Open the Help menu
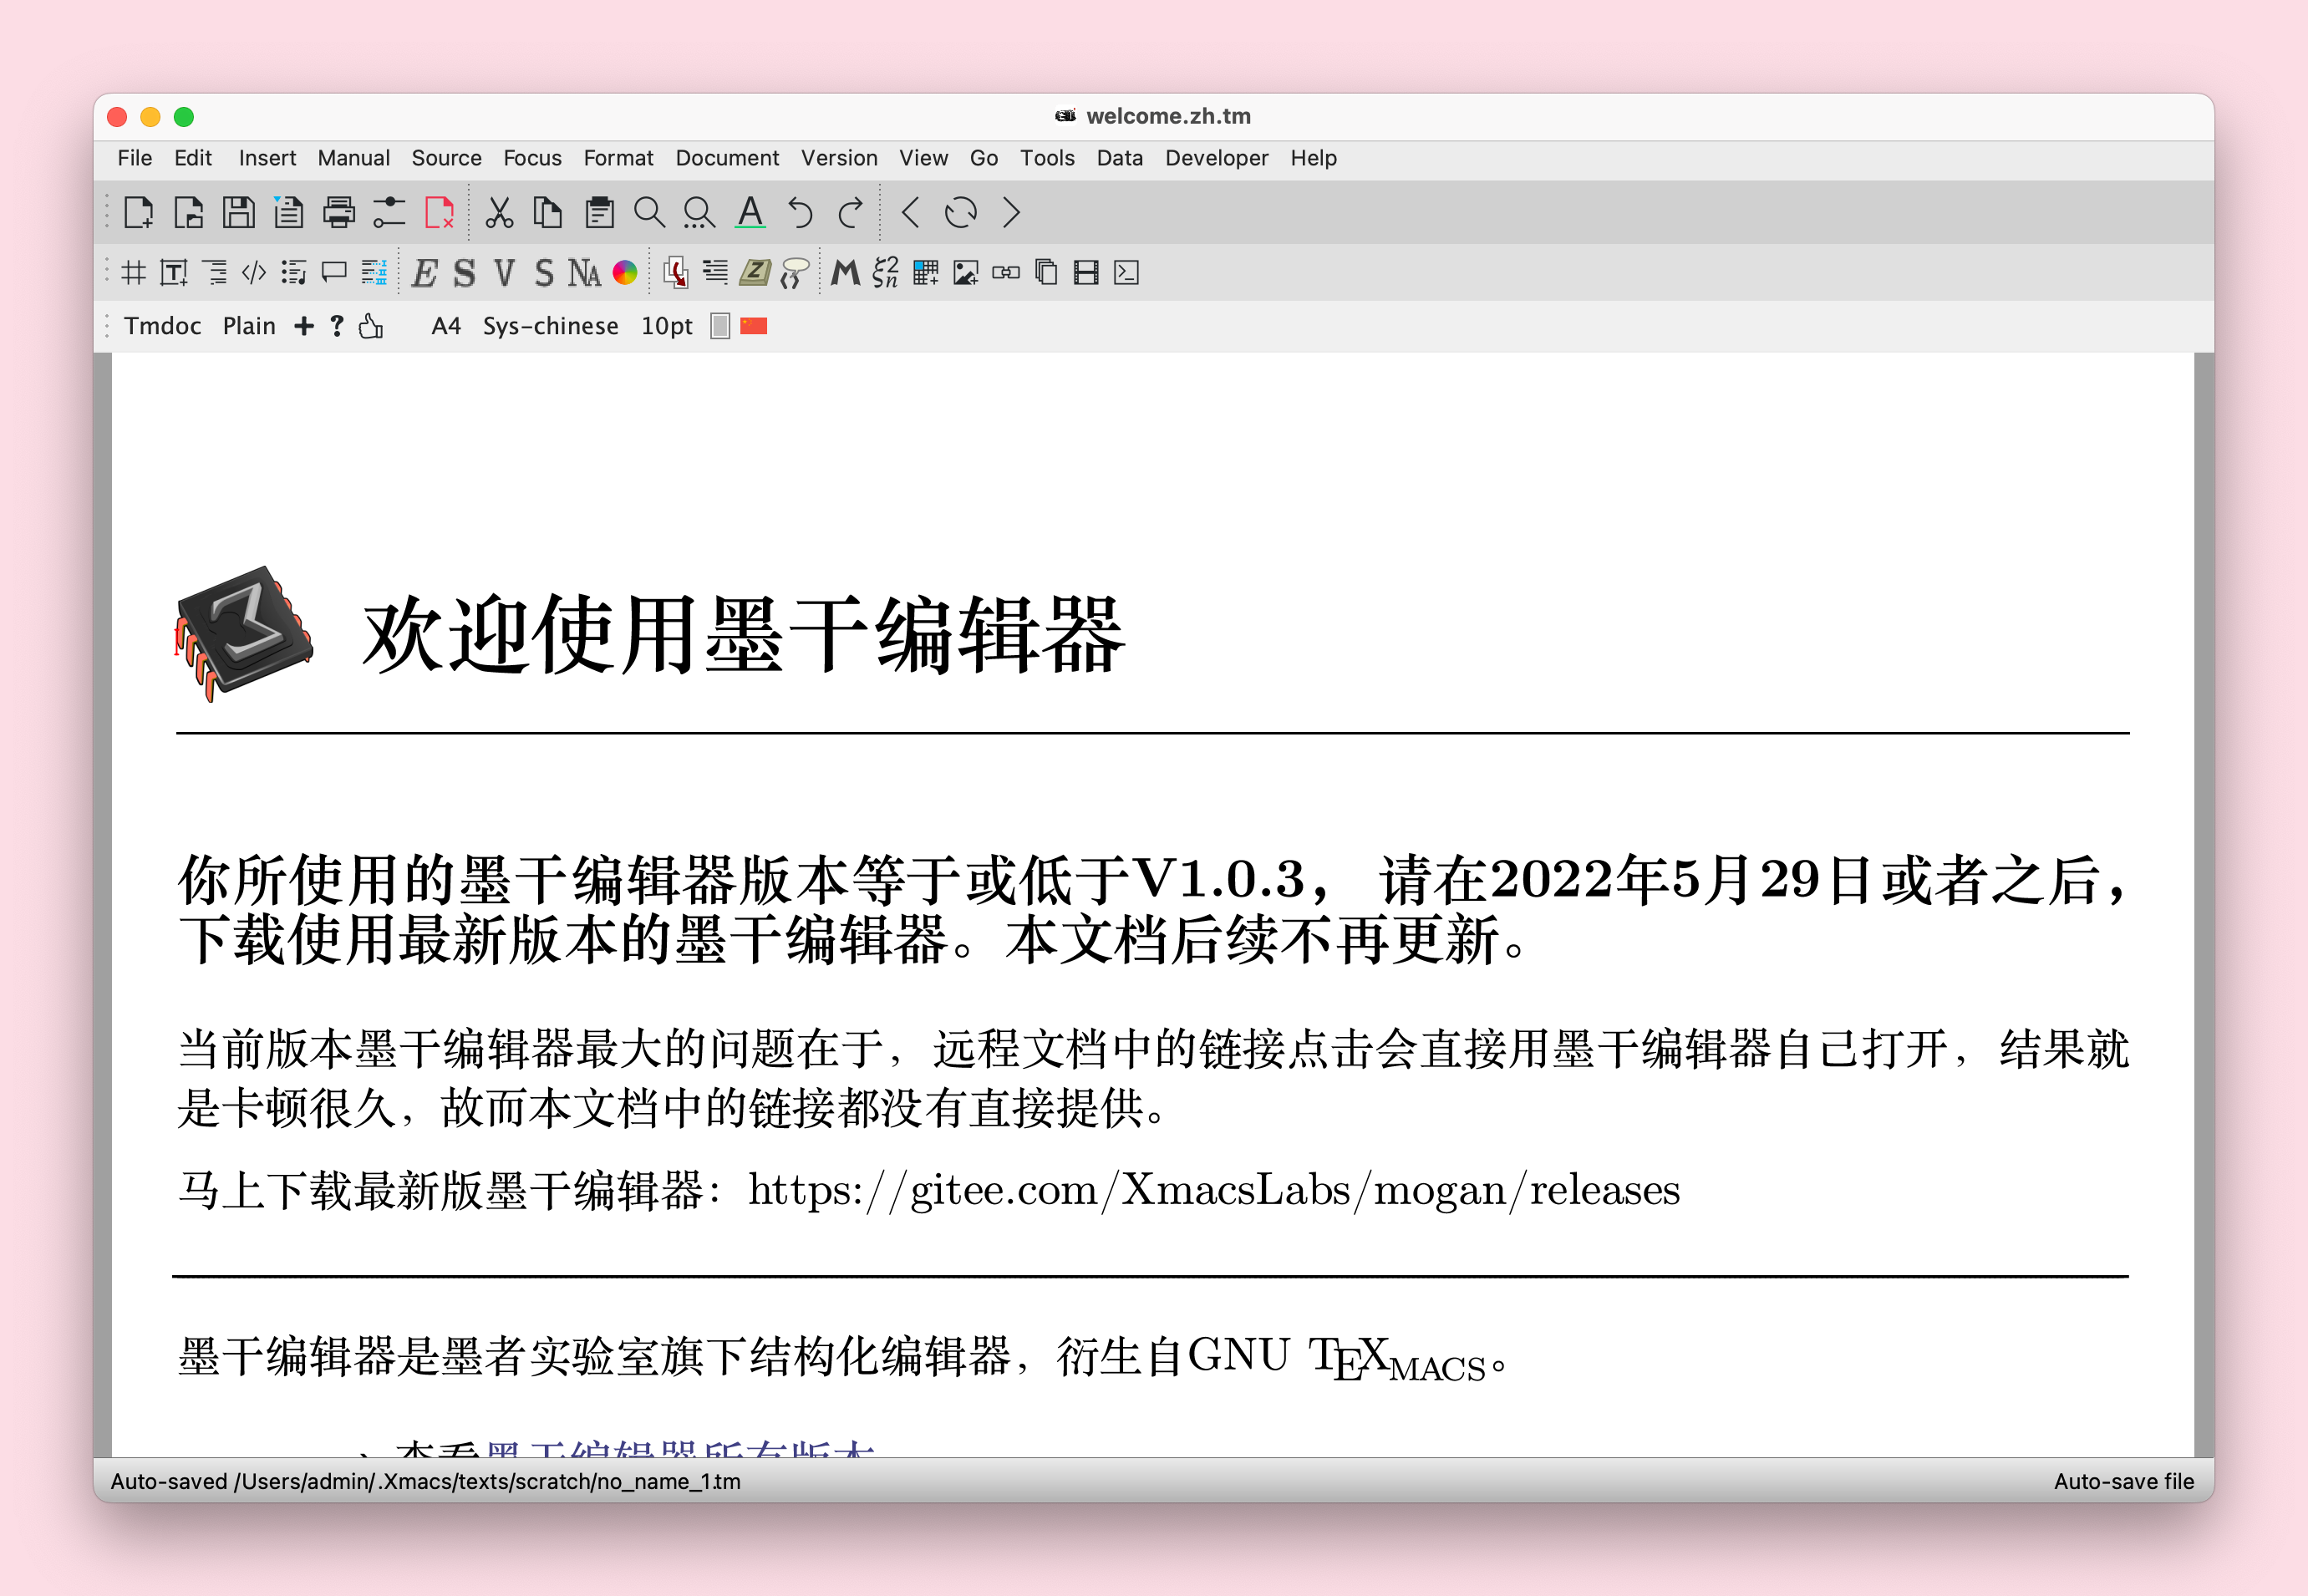The width and height of the screenshot is (2308, 1596). [1313, 158]
